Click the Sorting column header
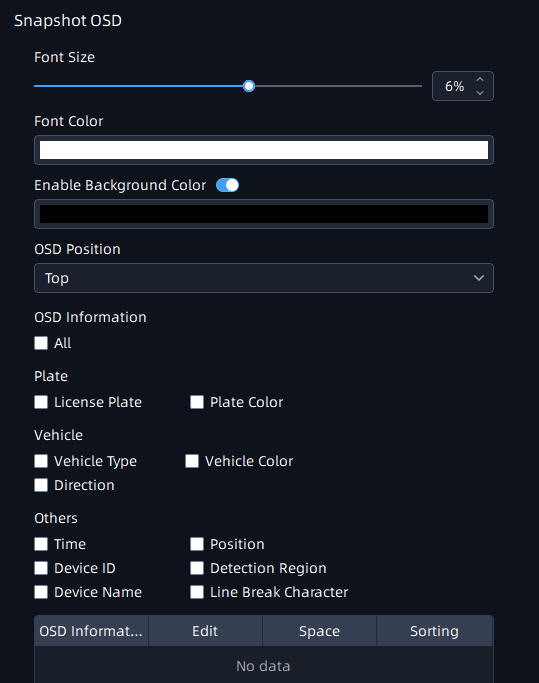This screenshot has height=683, width=539. point(434,631)
